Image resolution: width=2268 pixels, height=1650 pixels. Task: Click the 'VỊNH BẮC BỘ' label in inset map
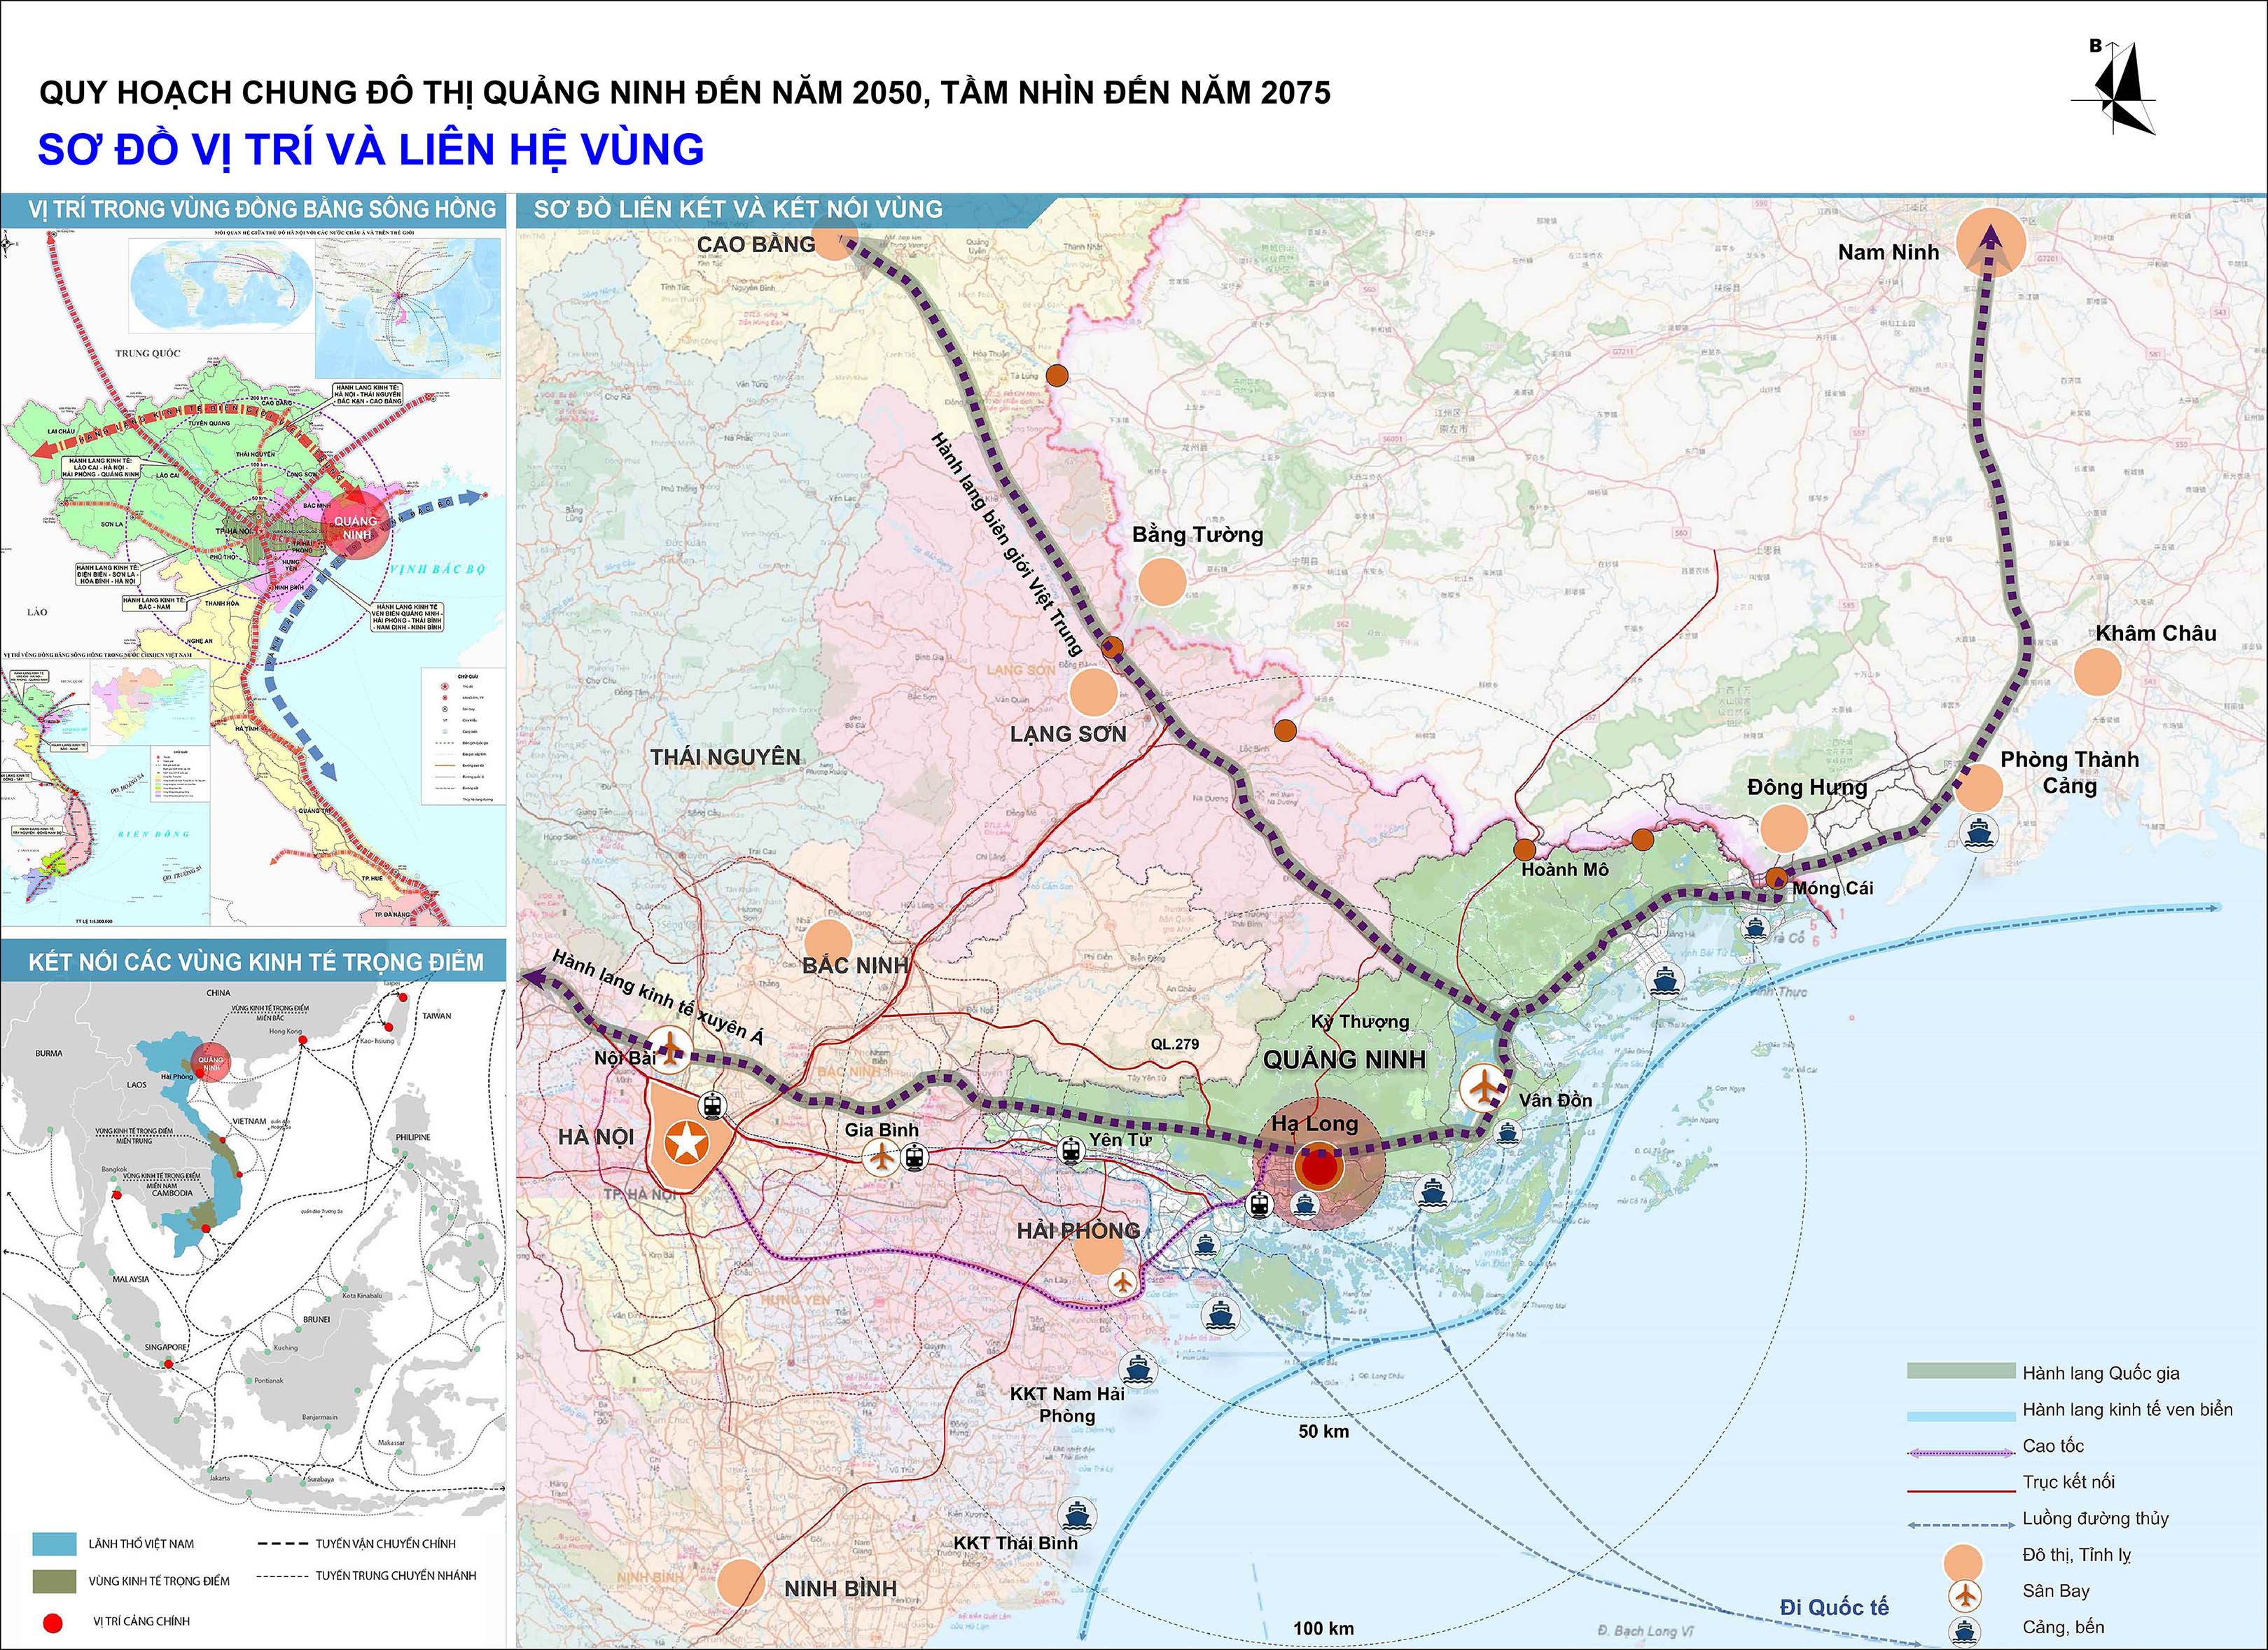pyautogui.click(x=438, y=569)
